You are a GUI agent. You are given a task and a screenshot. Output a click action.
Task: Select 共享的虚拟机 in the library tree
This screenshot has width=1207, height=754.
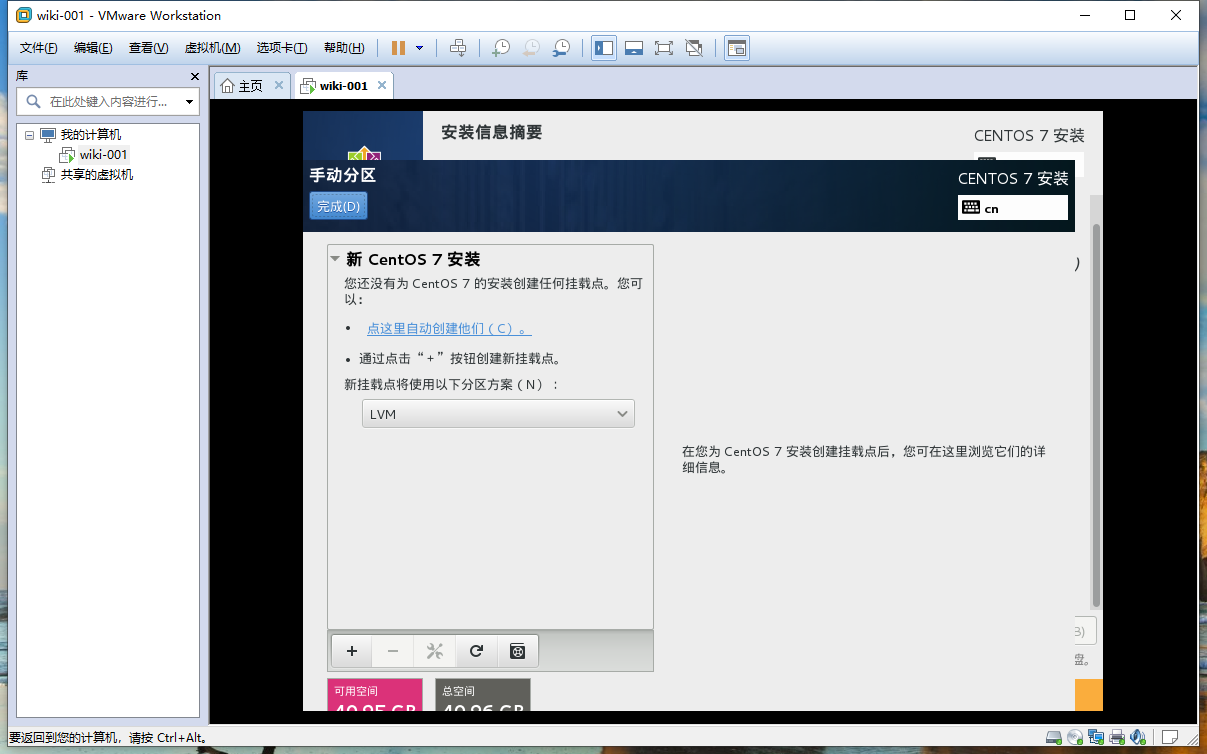[x=96, y=175]
